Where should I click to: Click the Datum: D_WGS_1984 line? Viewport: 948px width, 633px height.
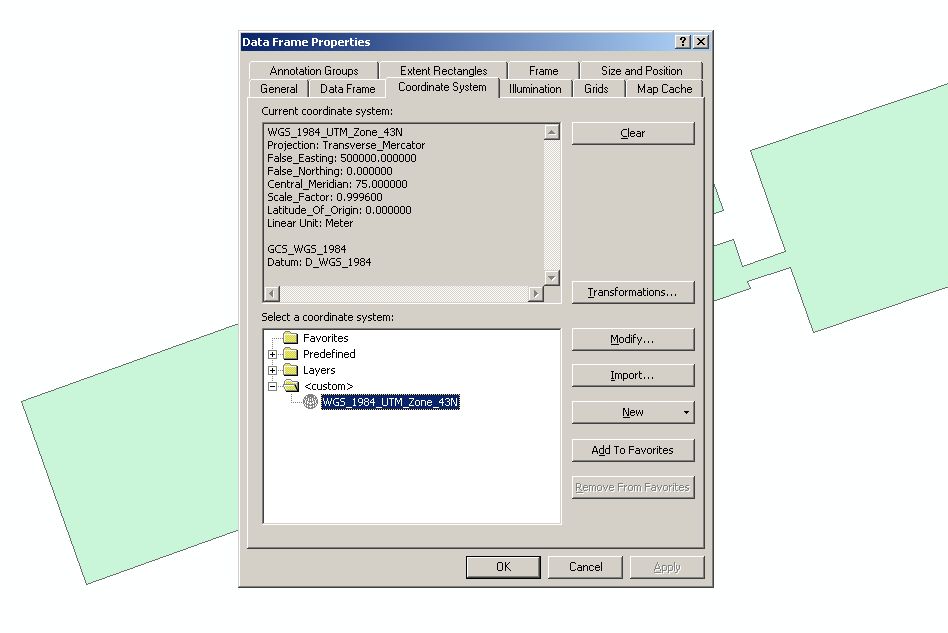319,262
